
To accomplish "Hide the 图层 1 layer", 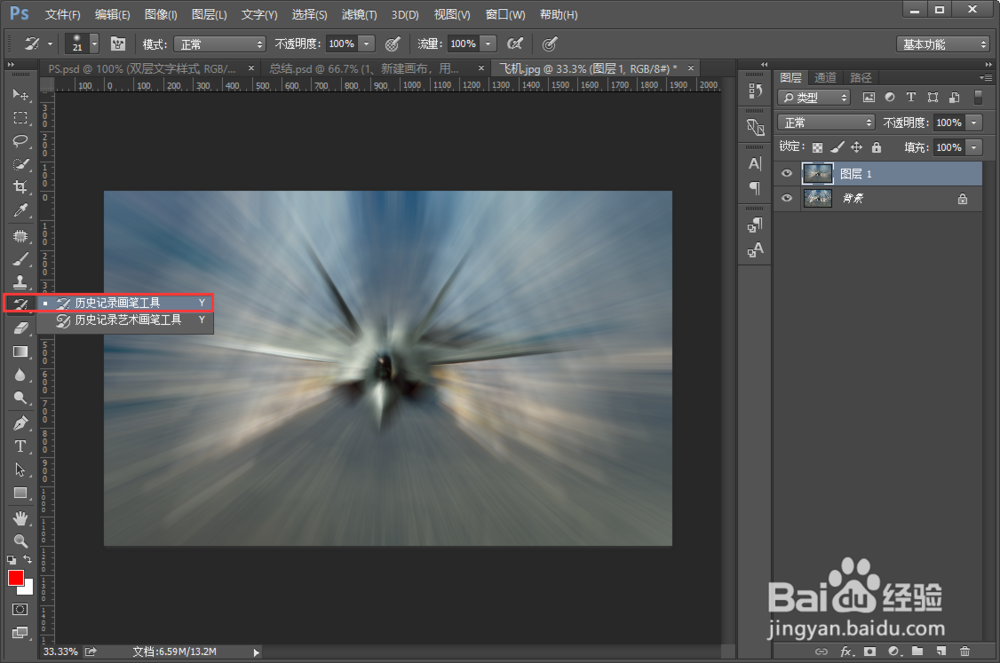I will click(787, 173).
